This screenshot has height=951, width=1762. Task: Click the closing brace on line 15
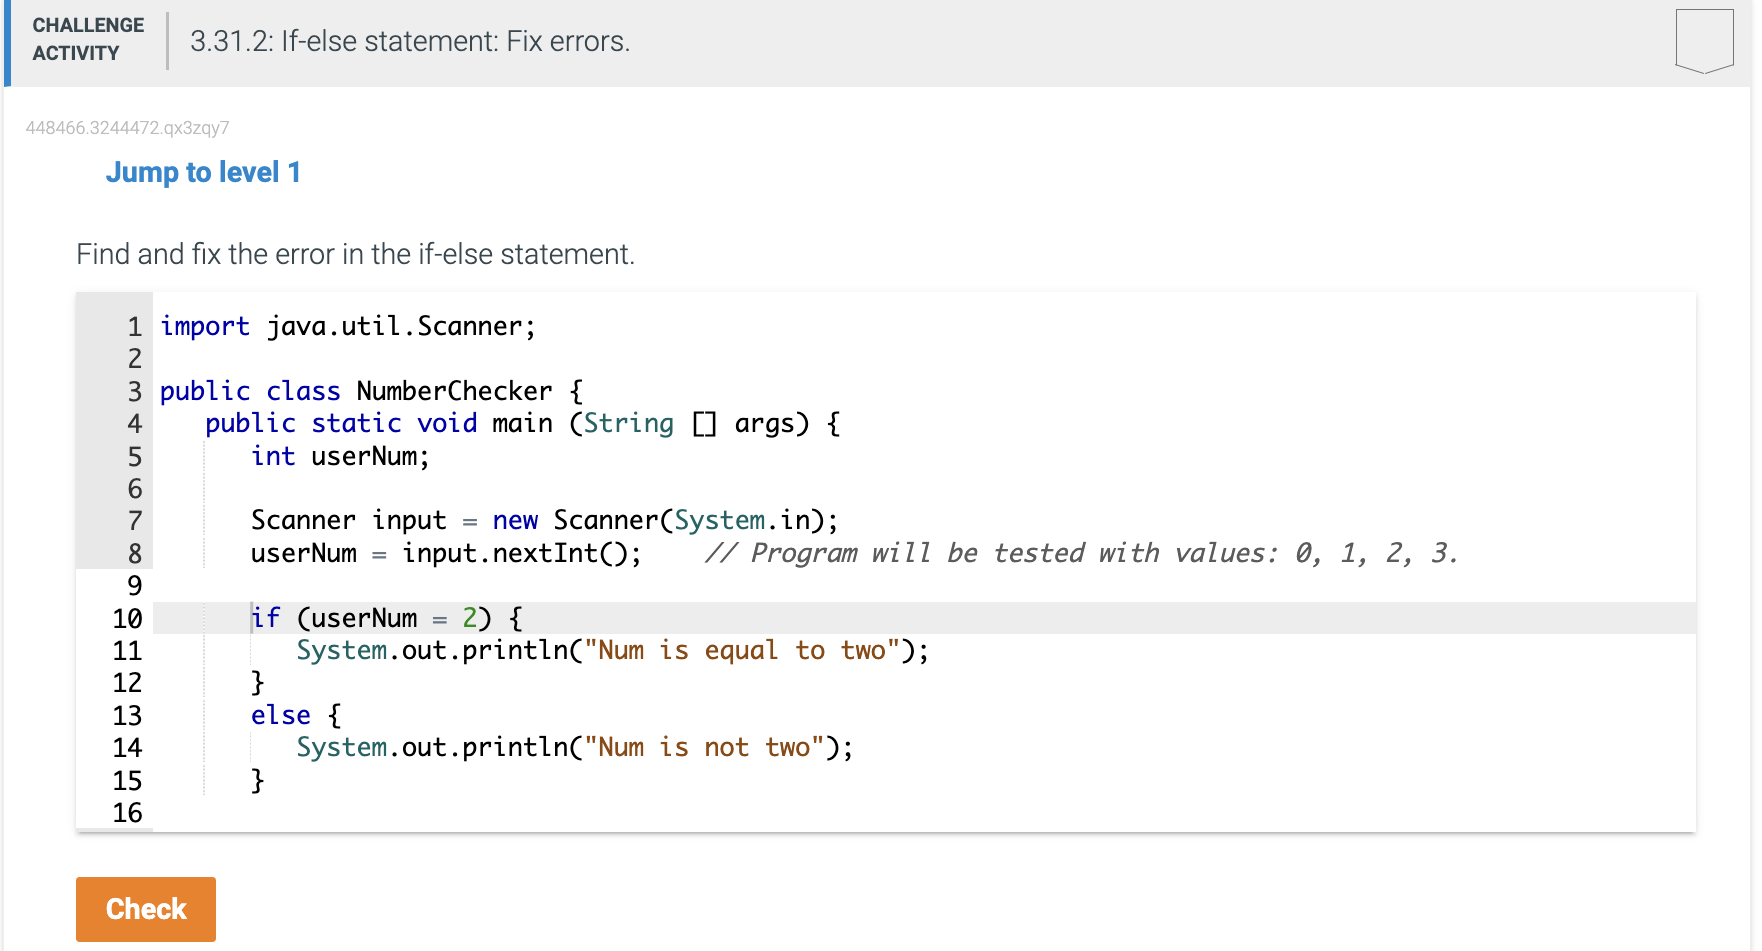pyautogui.click(x=257, y=779)
